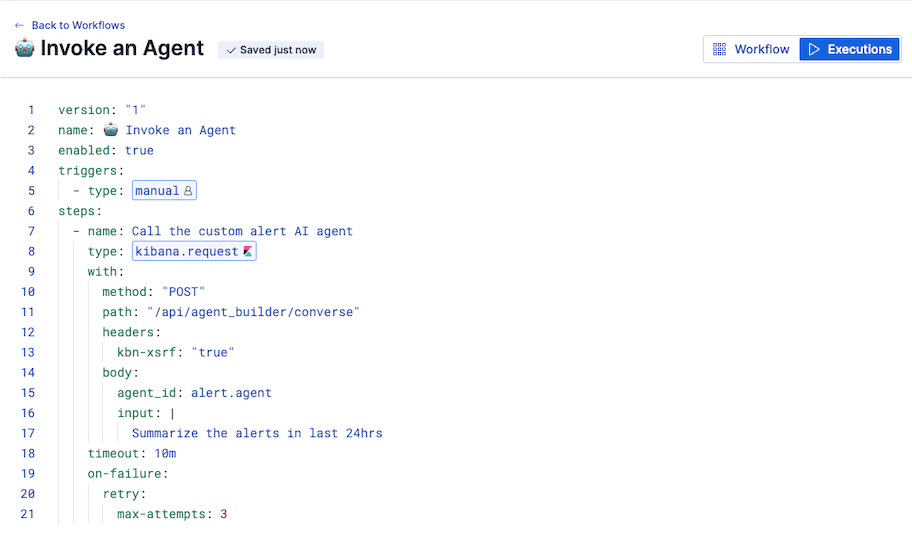Viewport: 912px width, 535px height.
Task: Click line number 7 in the gutter
Action: point(31,232)
